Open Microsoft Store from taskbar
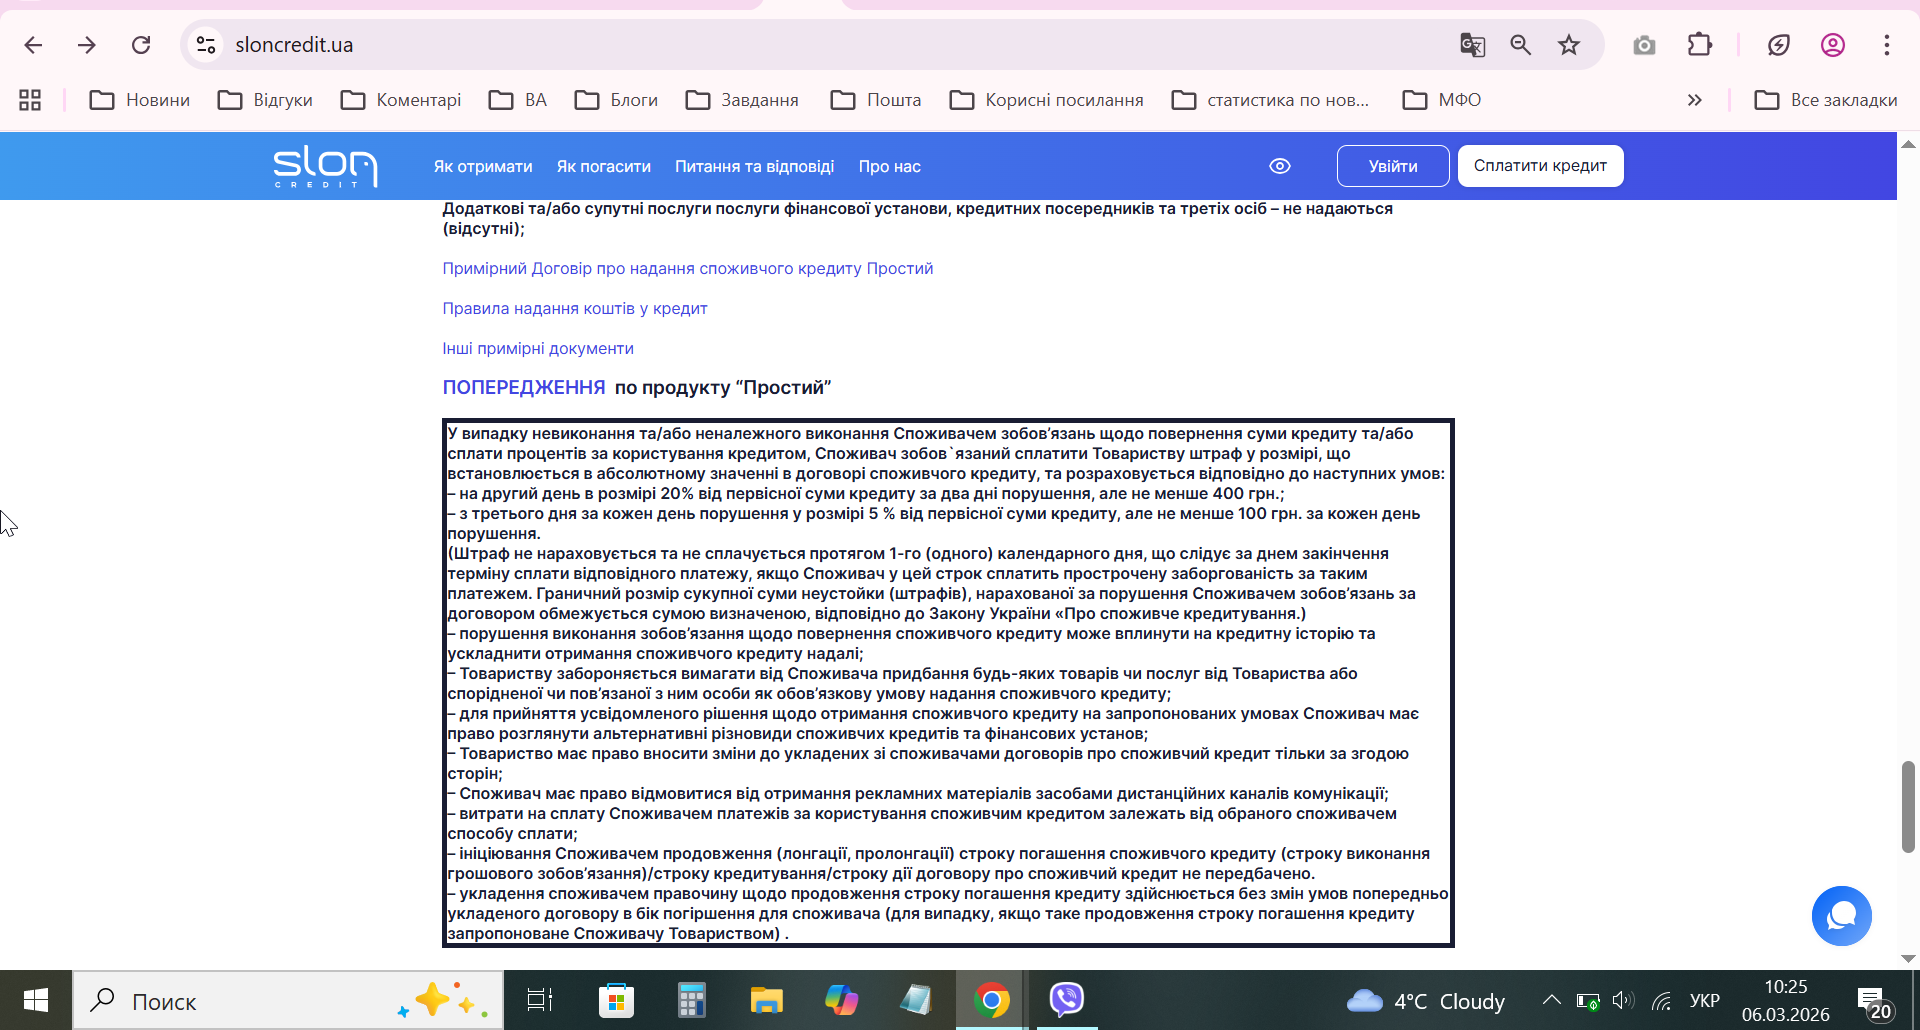This screenshot has height=1030, width=1920. coord(616,1000)
